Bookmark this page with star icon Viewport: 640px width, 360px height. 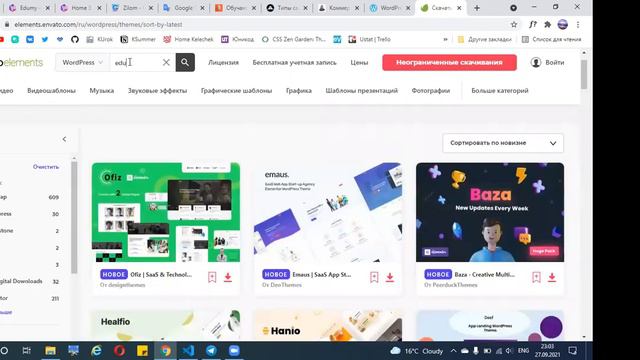click(x=514, y=24)
